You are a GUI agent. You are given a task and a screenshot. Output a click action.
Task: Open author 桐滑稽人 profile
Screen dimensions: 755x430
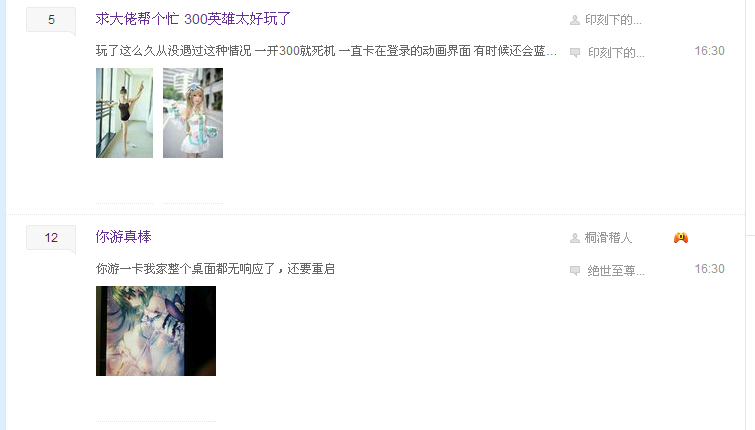click(608, 237)
